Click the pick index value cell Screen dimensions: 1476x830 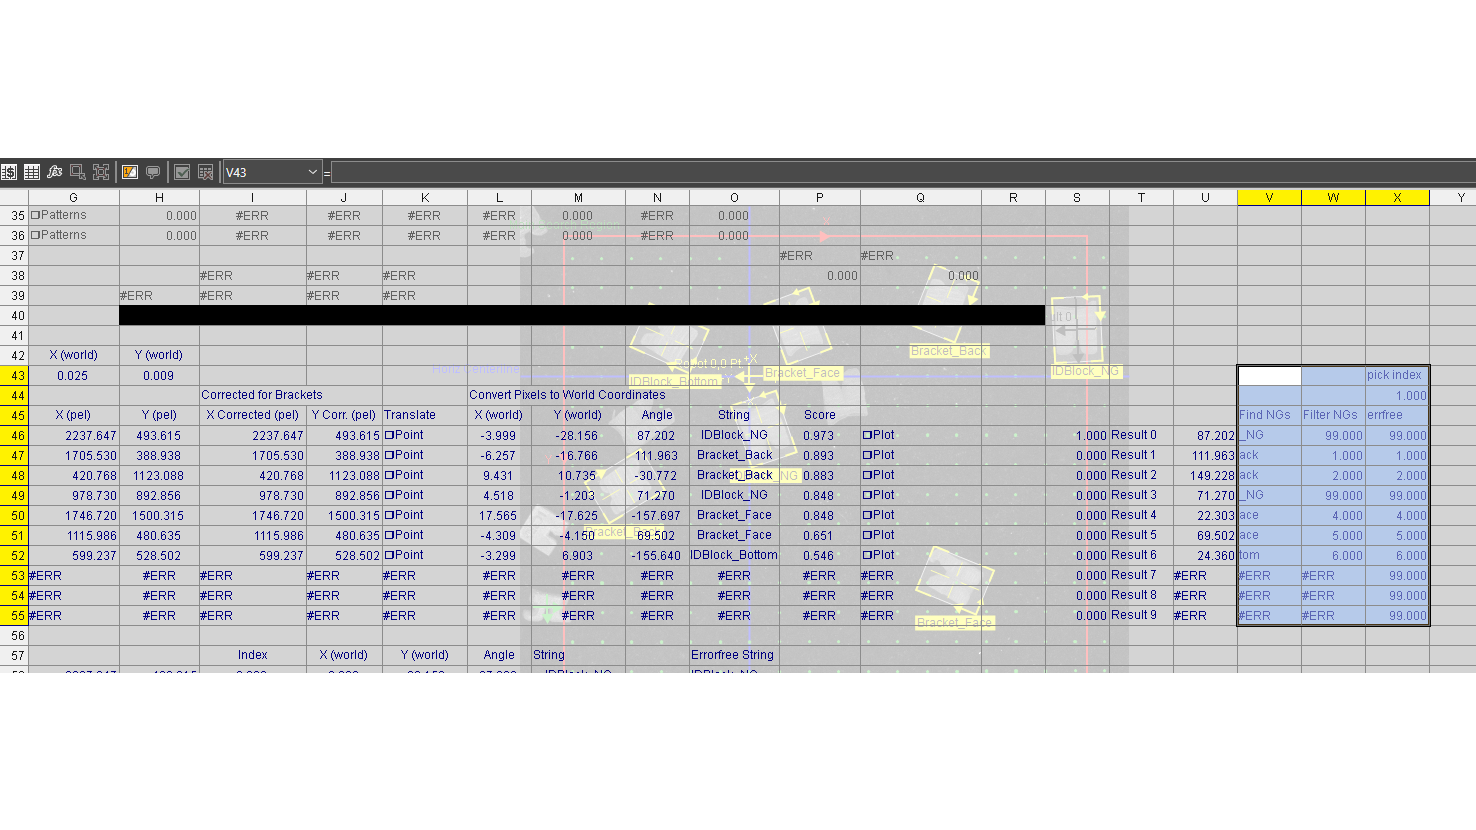tap(1398, 395)
